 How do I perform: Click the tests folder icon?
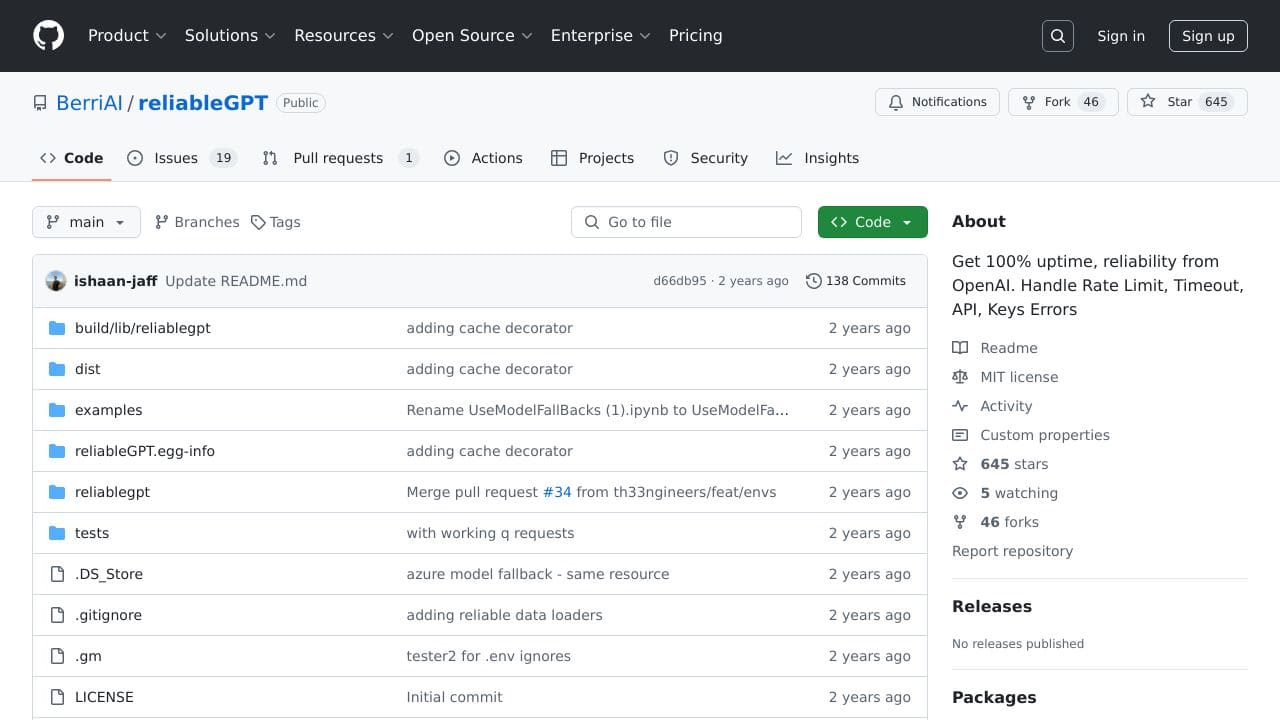pyautogui.click(x=57, y=533)
